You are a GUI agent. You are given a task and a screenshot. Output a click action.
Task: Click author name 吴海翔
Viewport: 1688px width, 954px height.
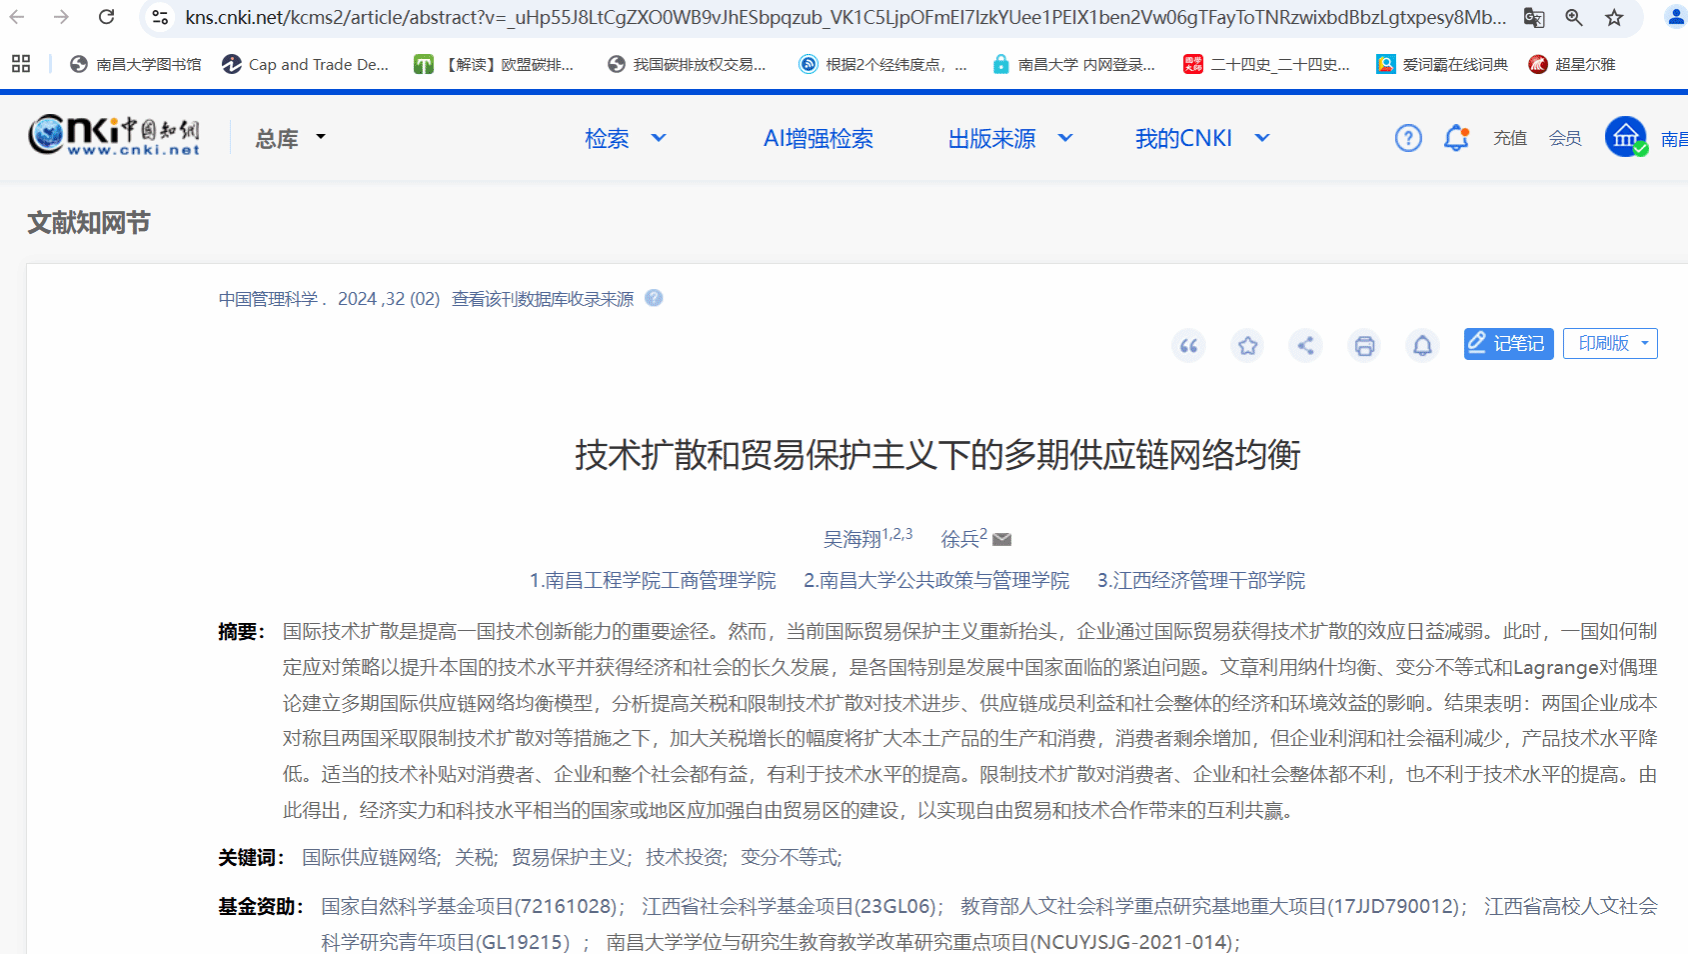pyautogui.click(x=852, y=540)
